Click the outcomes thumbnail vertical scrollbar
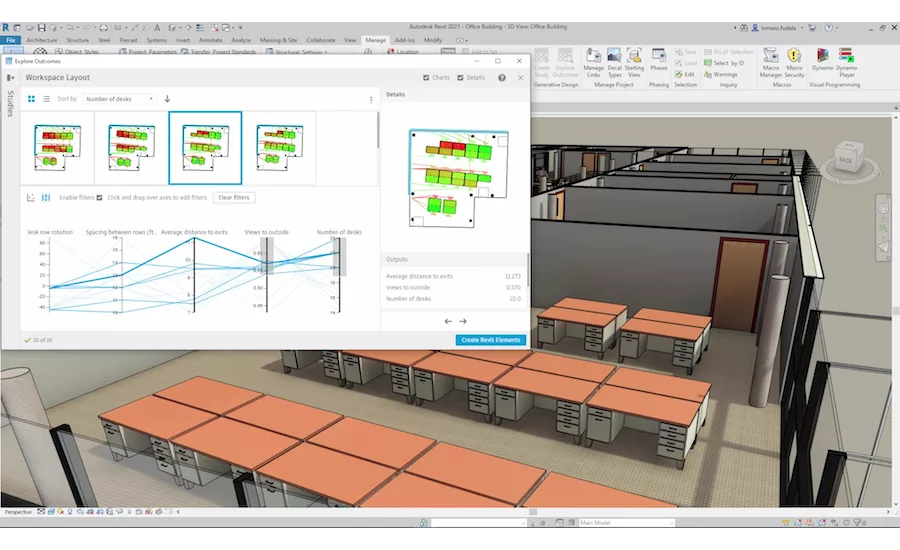 pyautogui.click(x=378, y=130)
